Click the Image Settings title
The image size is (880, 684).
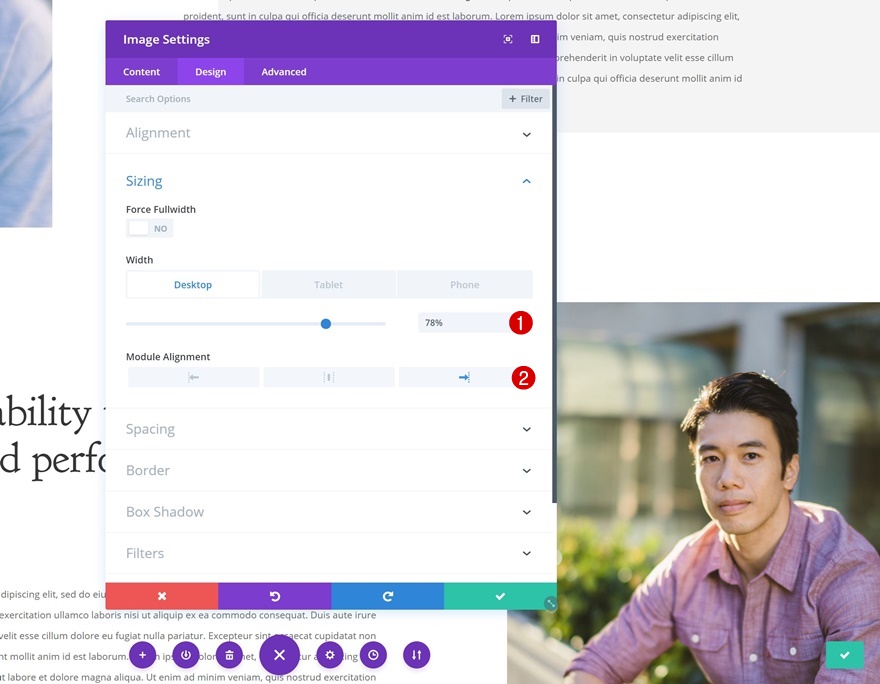coord(166,39)
